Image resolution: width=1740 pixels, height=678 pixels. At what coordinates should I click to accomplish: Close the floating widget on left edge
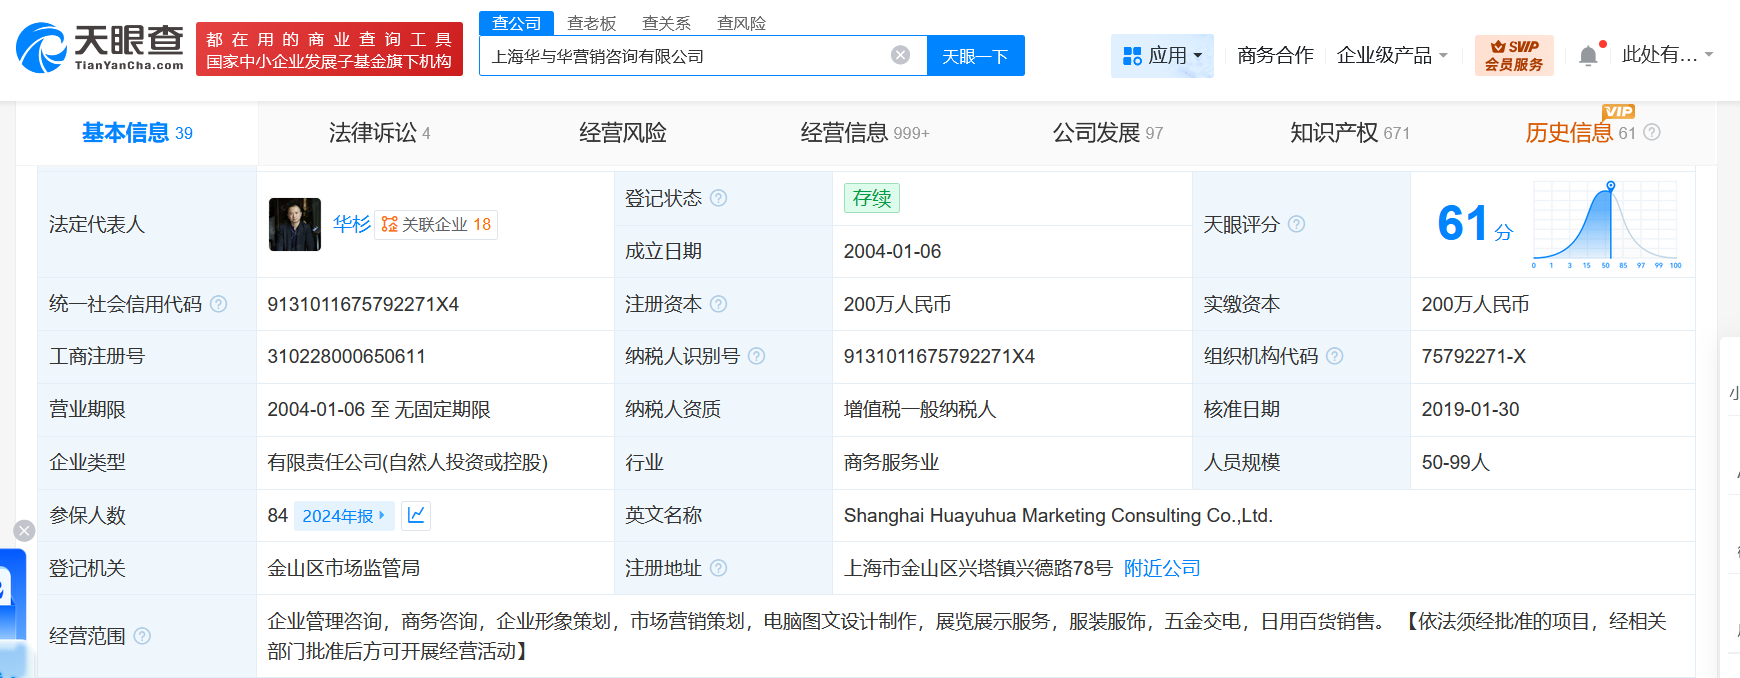tap(24, 531)
